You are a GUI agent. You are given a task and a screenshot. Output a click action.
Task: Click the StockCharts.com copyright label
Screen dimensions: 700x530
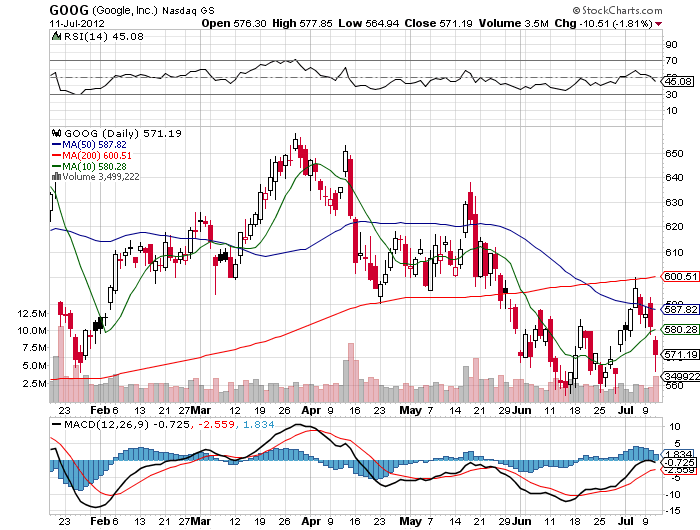[618, 10]
